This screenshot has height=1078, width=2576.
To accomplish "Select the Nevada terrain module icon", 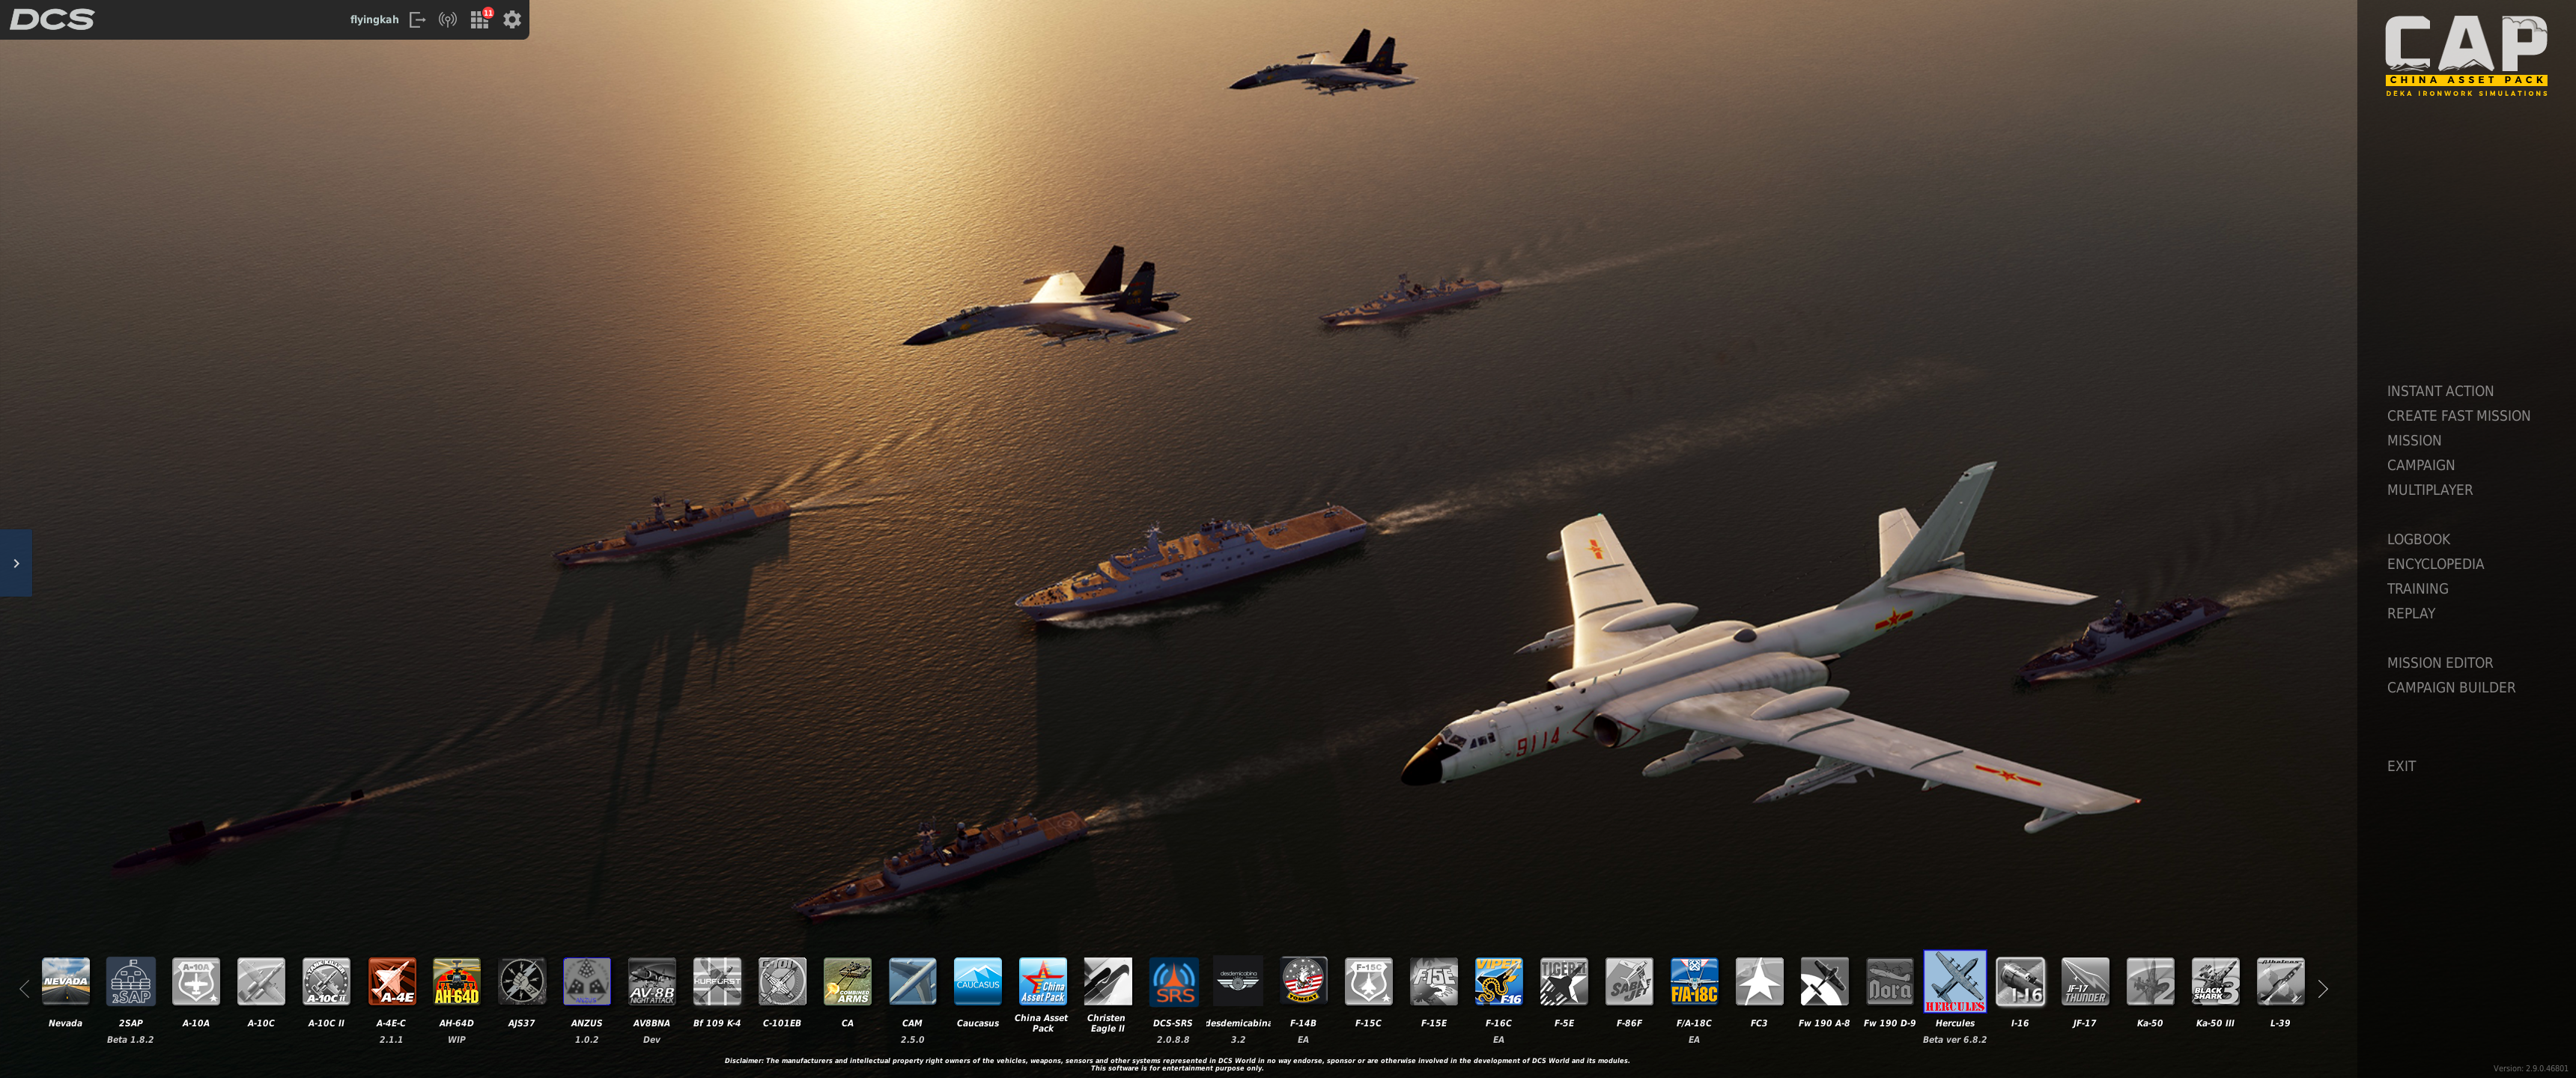I will (65, 981).
